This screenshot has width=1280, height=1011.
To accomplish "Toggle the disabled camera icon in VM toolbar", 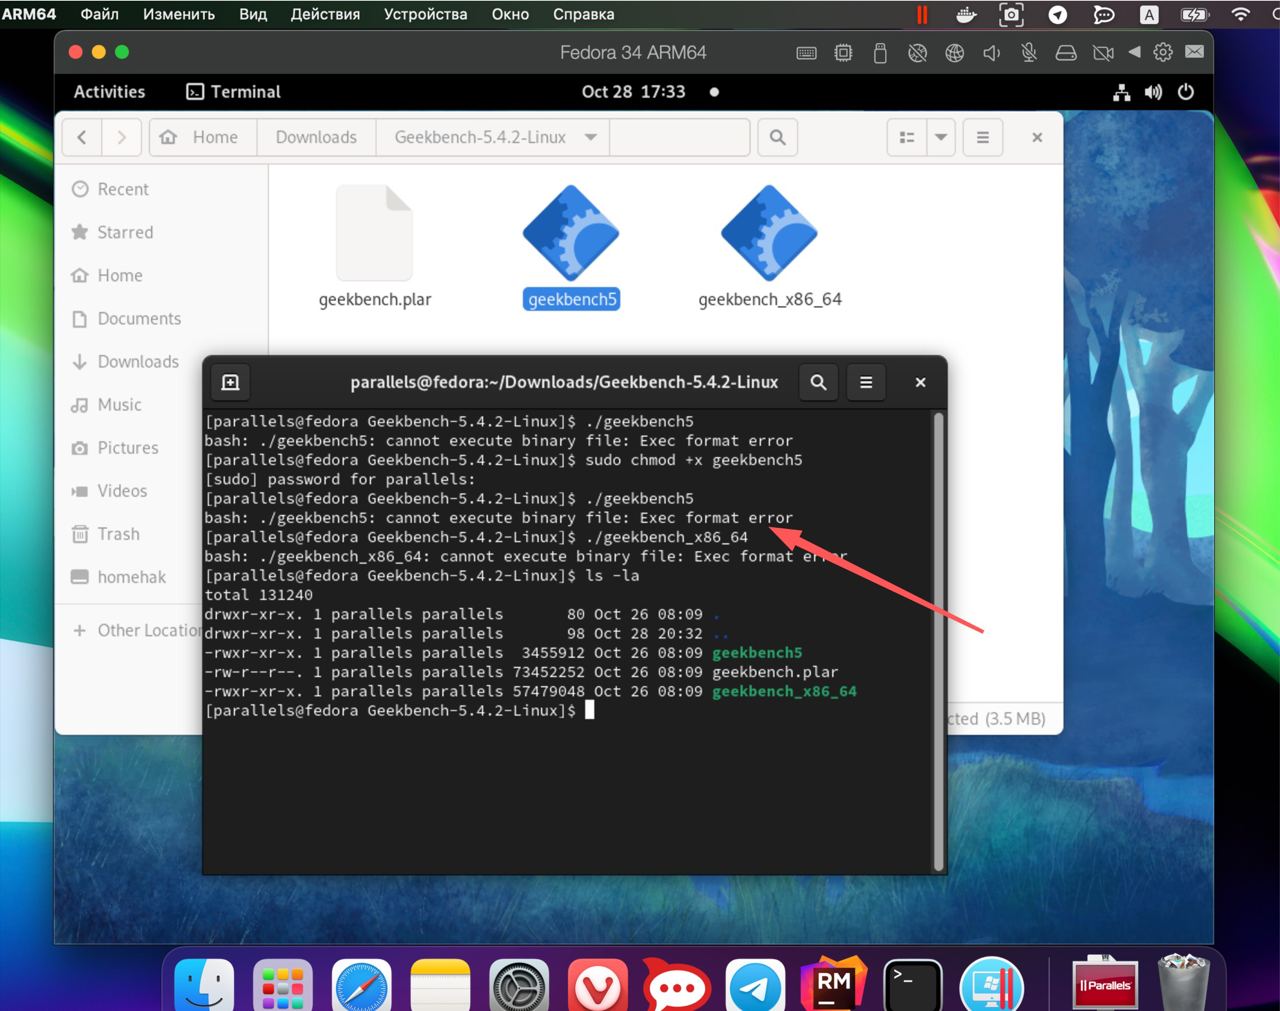I will [1103, 53].
